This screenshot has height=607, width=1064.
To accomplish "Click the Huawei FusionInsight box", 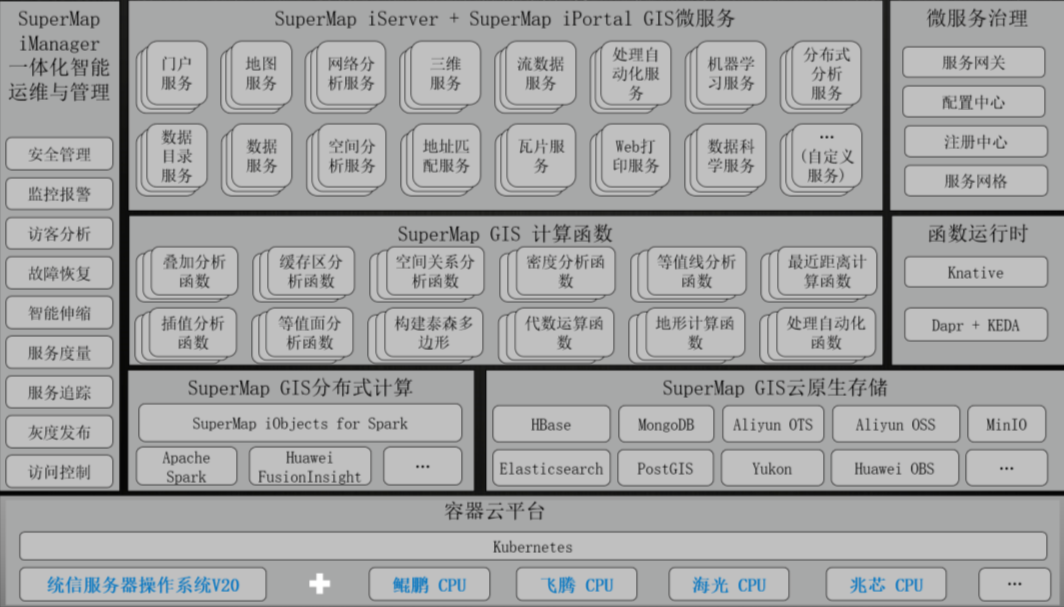I will pyautogui.click(x=309, y=467).
